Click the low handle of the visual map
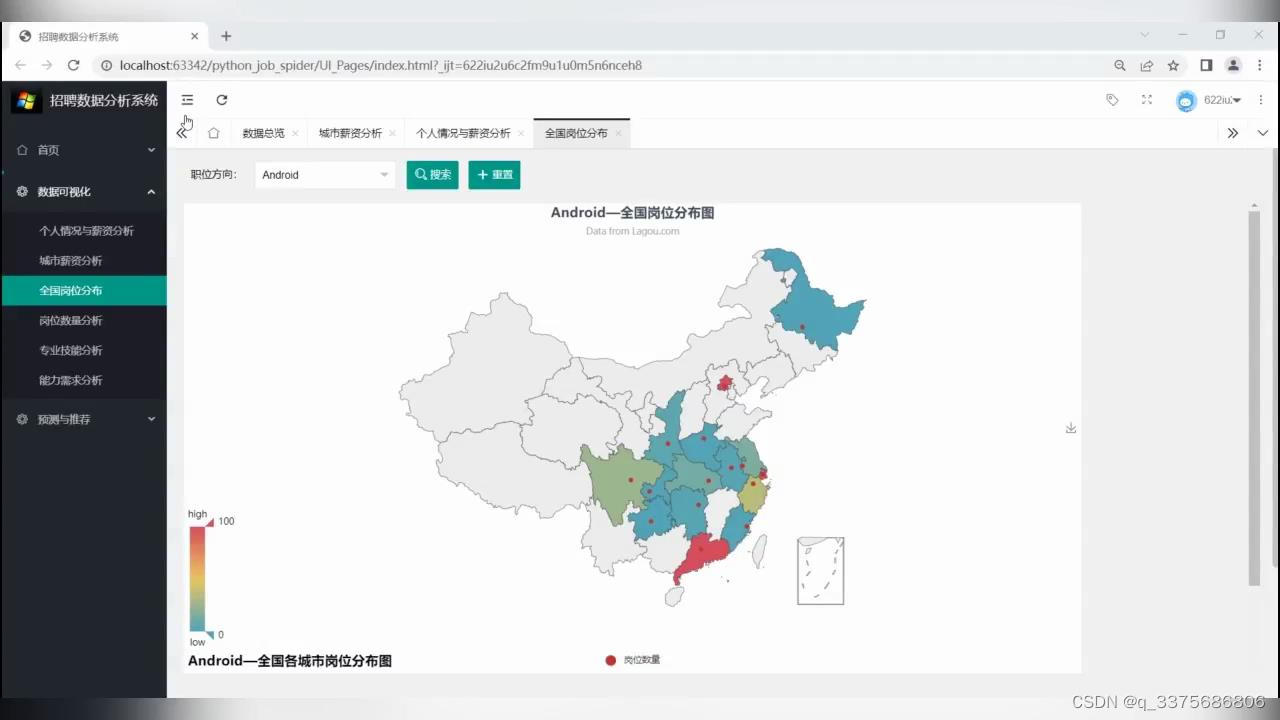Image resolution: width=1280 pixels, height=720 pixels. point(209,634)
